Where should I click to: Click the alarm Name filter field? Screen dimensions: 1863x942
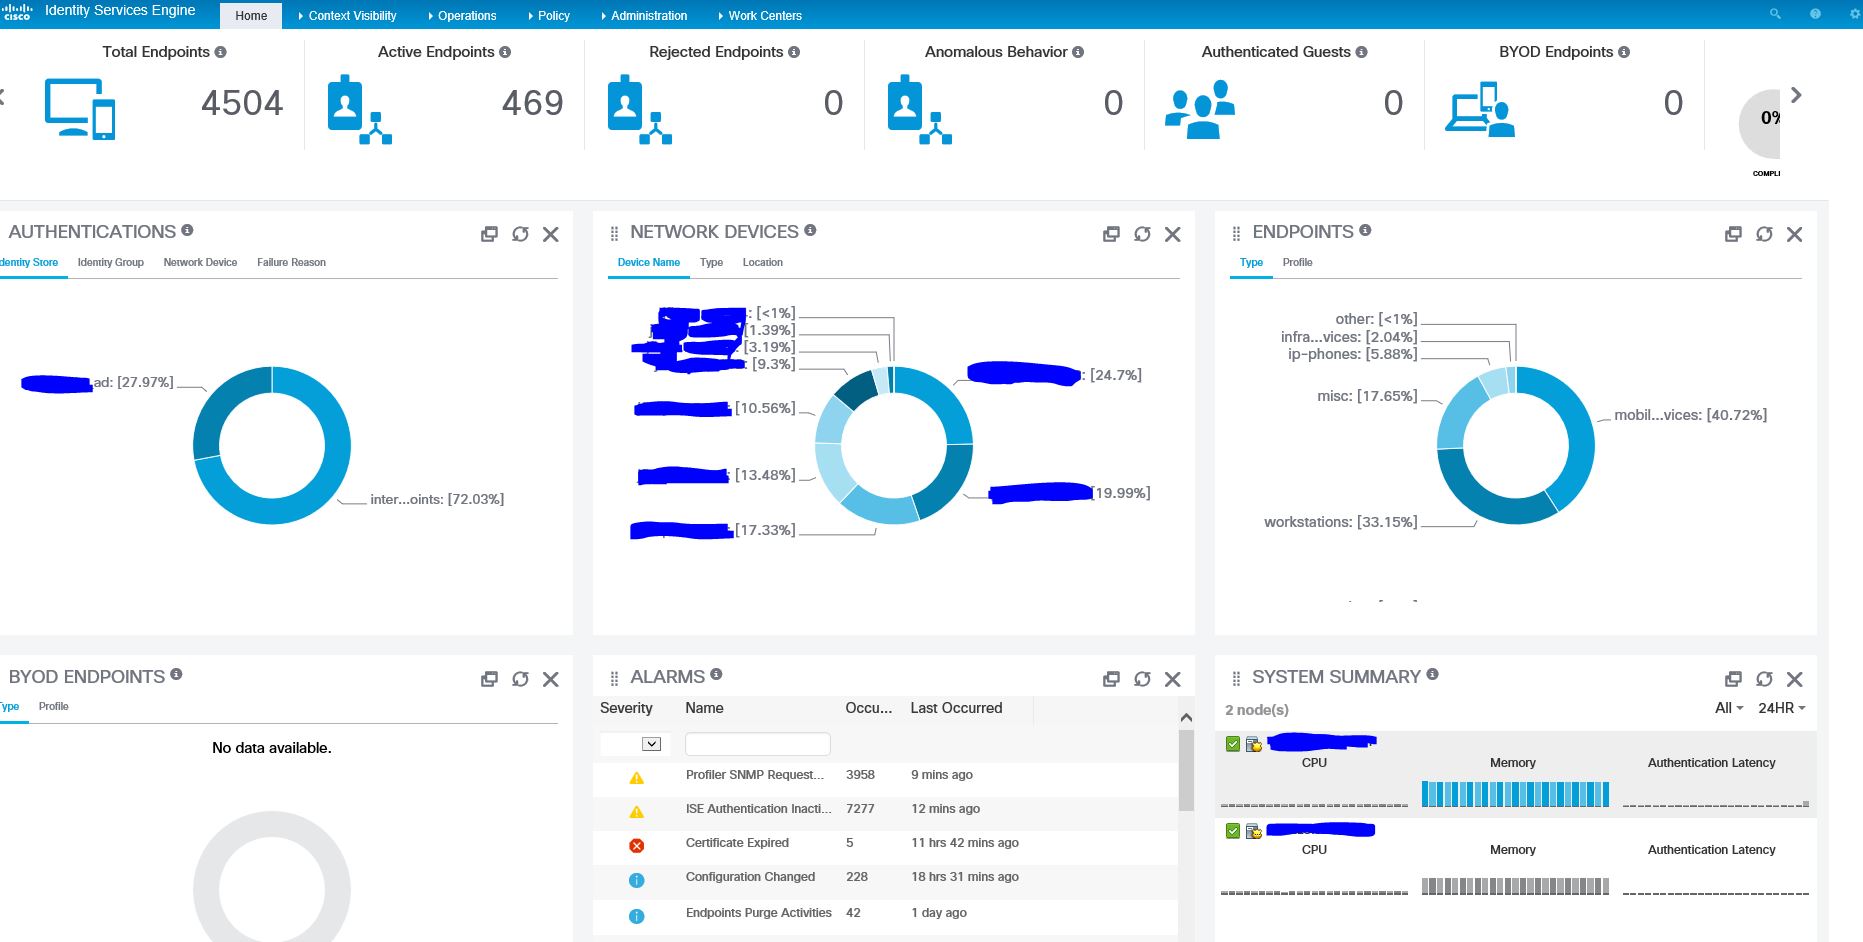pyautogui.click(x=757, y=744)
